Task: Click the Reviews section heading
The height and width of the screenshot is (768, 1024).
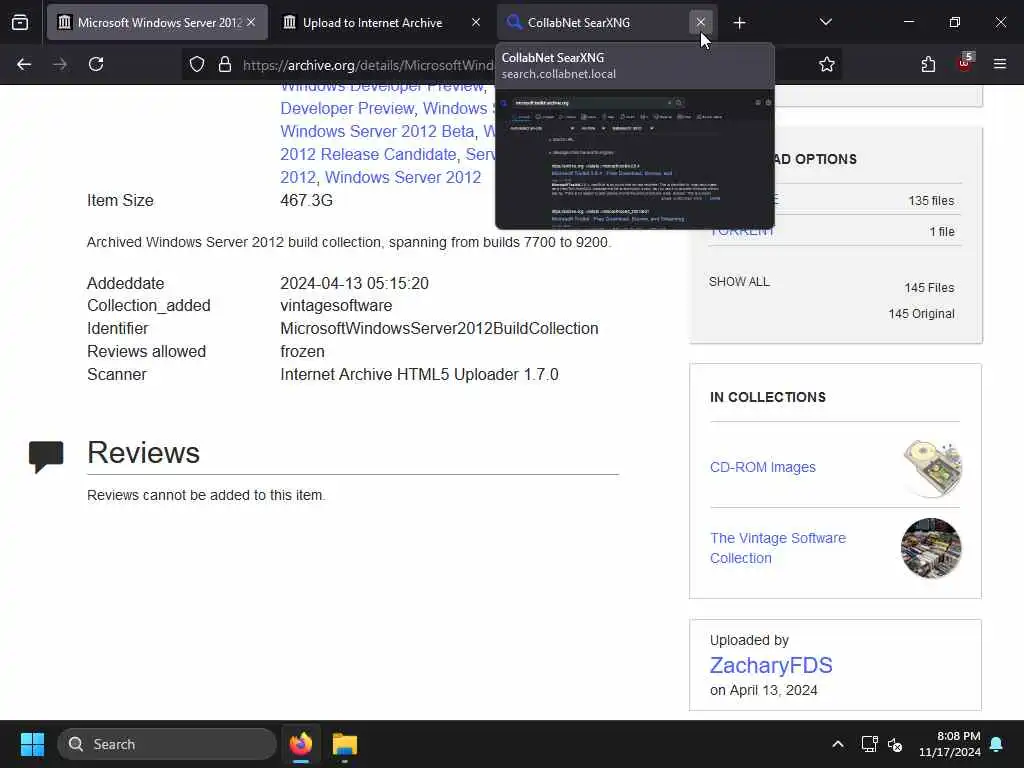Action: click(144, 453)
